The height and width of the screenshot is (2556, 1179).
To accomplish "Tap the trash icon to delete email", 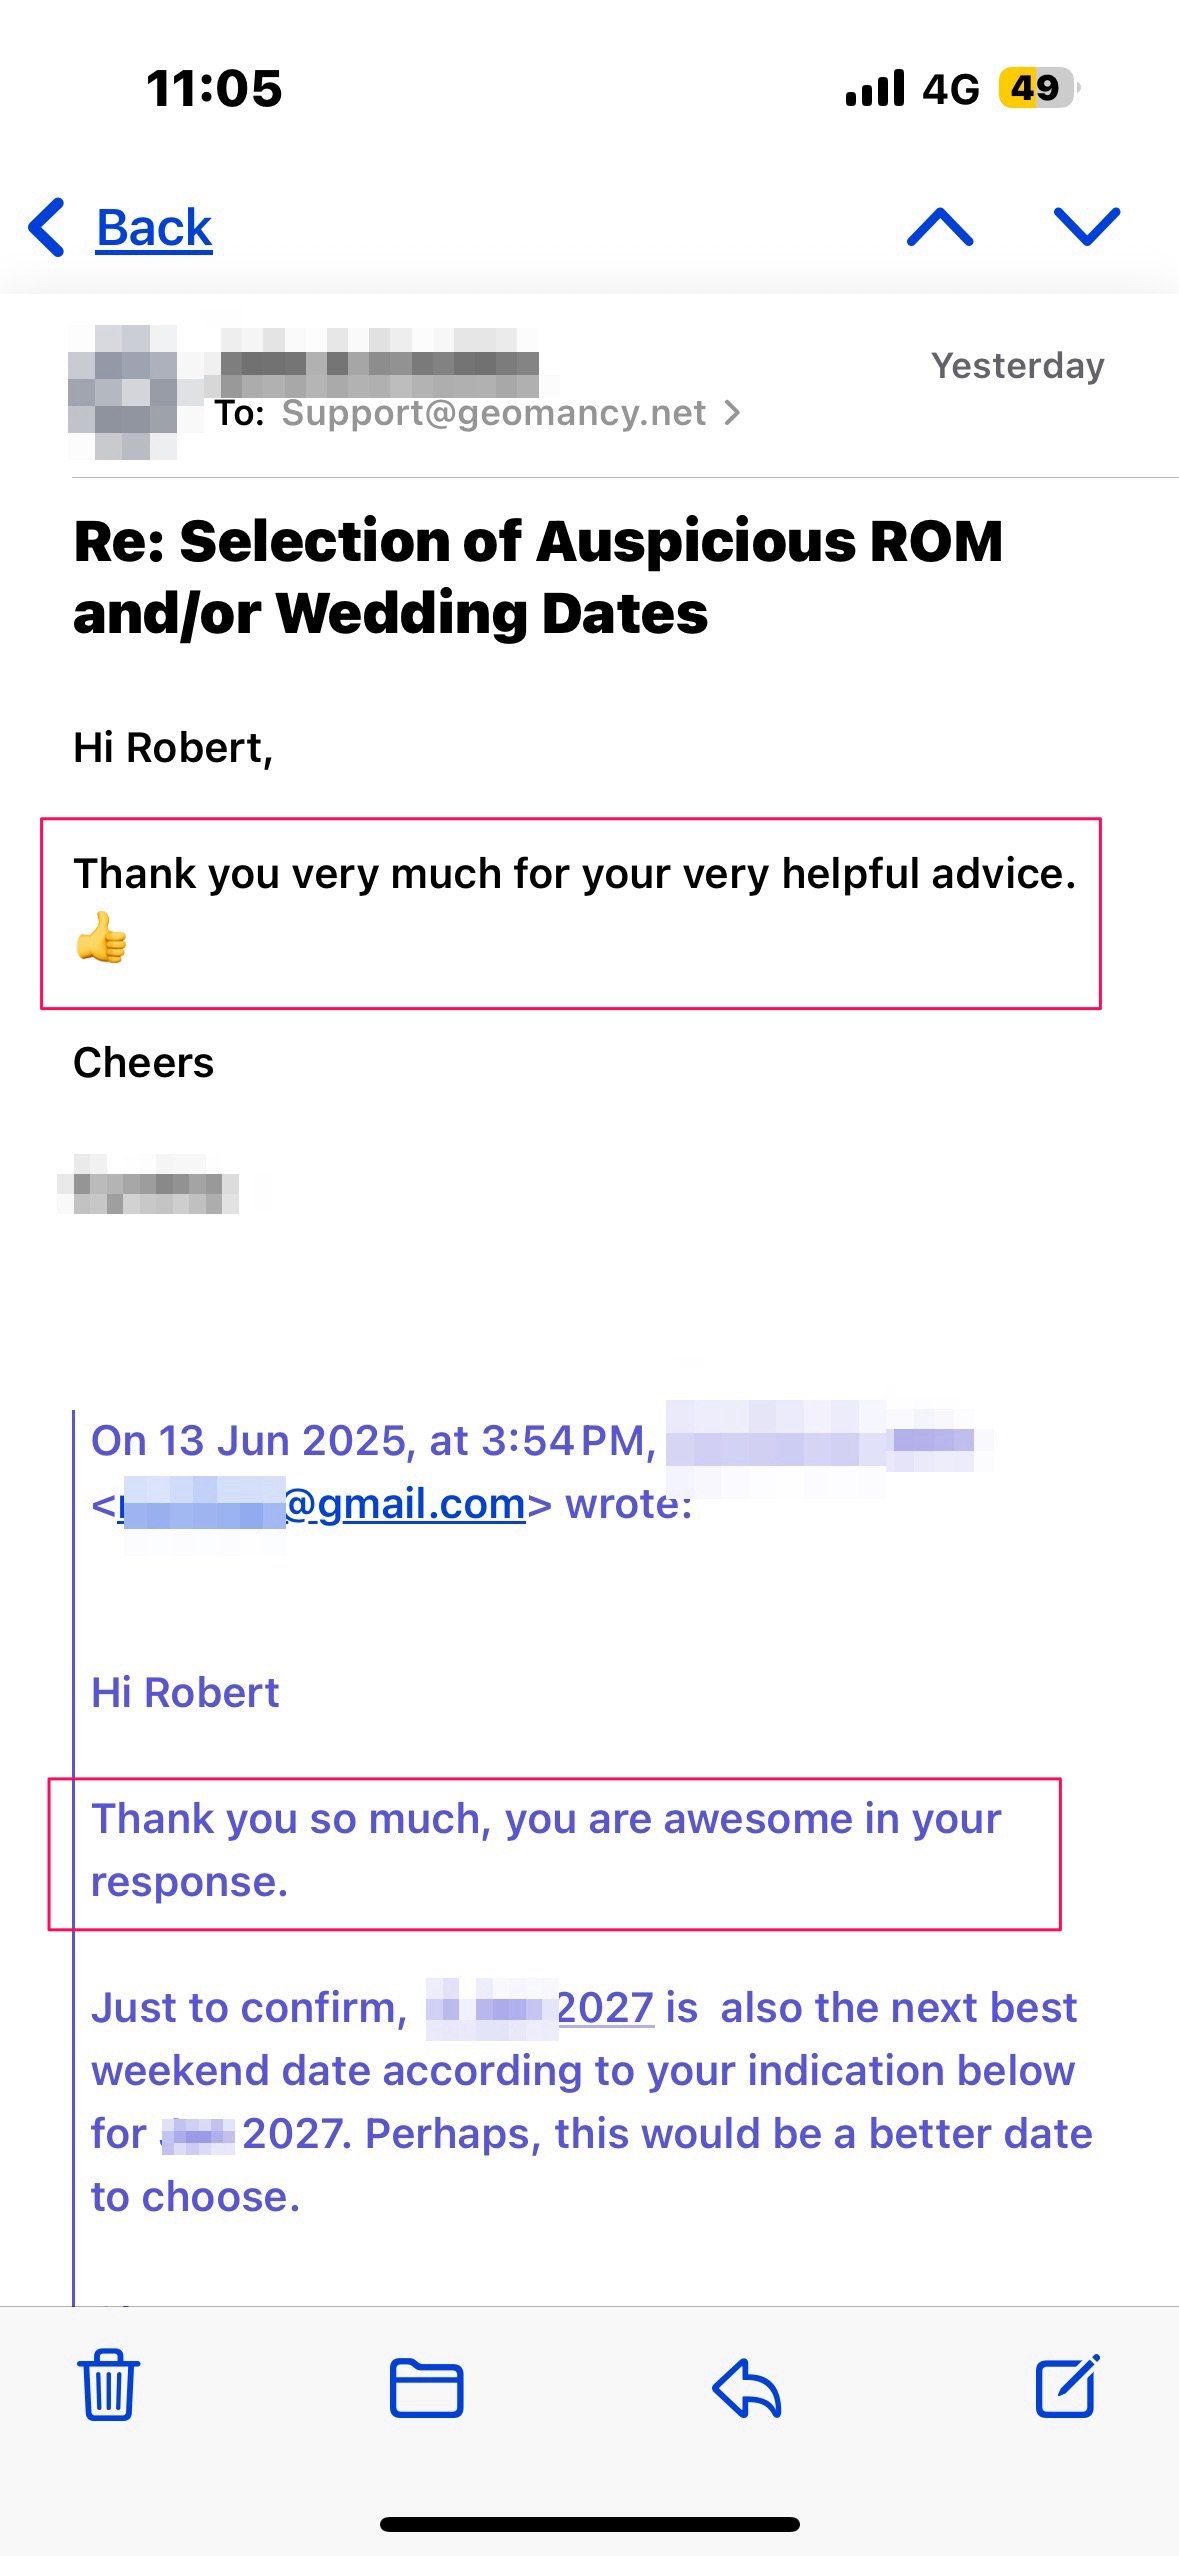I will (x=108, y=2386).
